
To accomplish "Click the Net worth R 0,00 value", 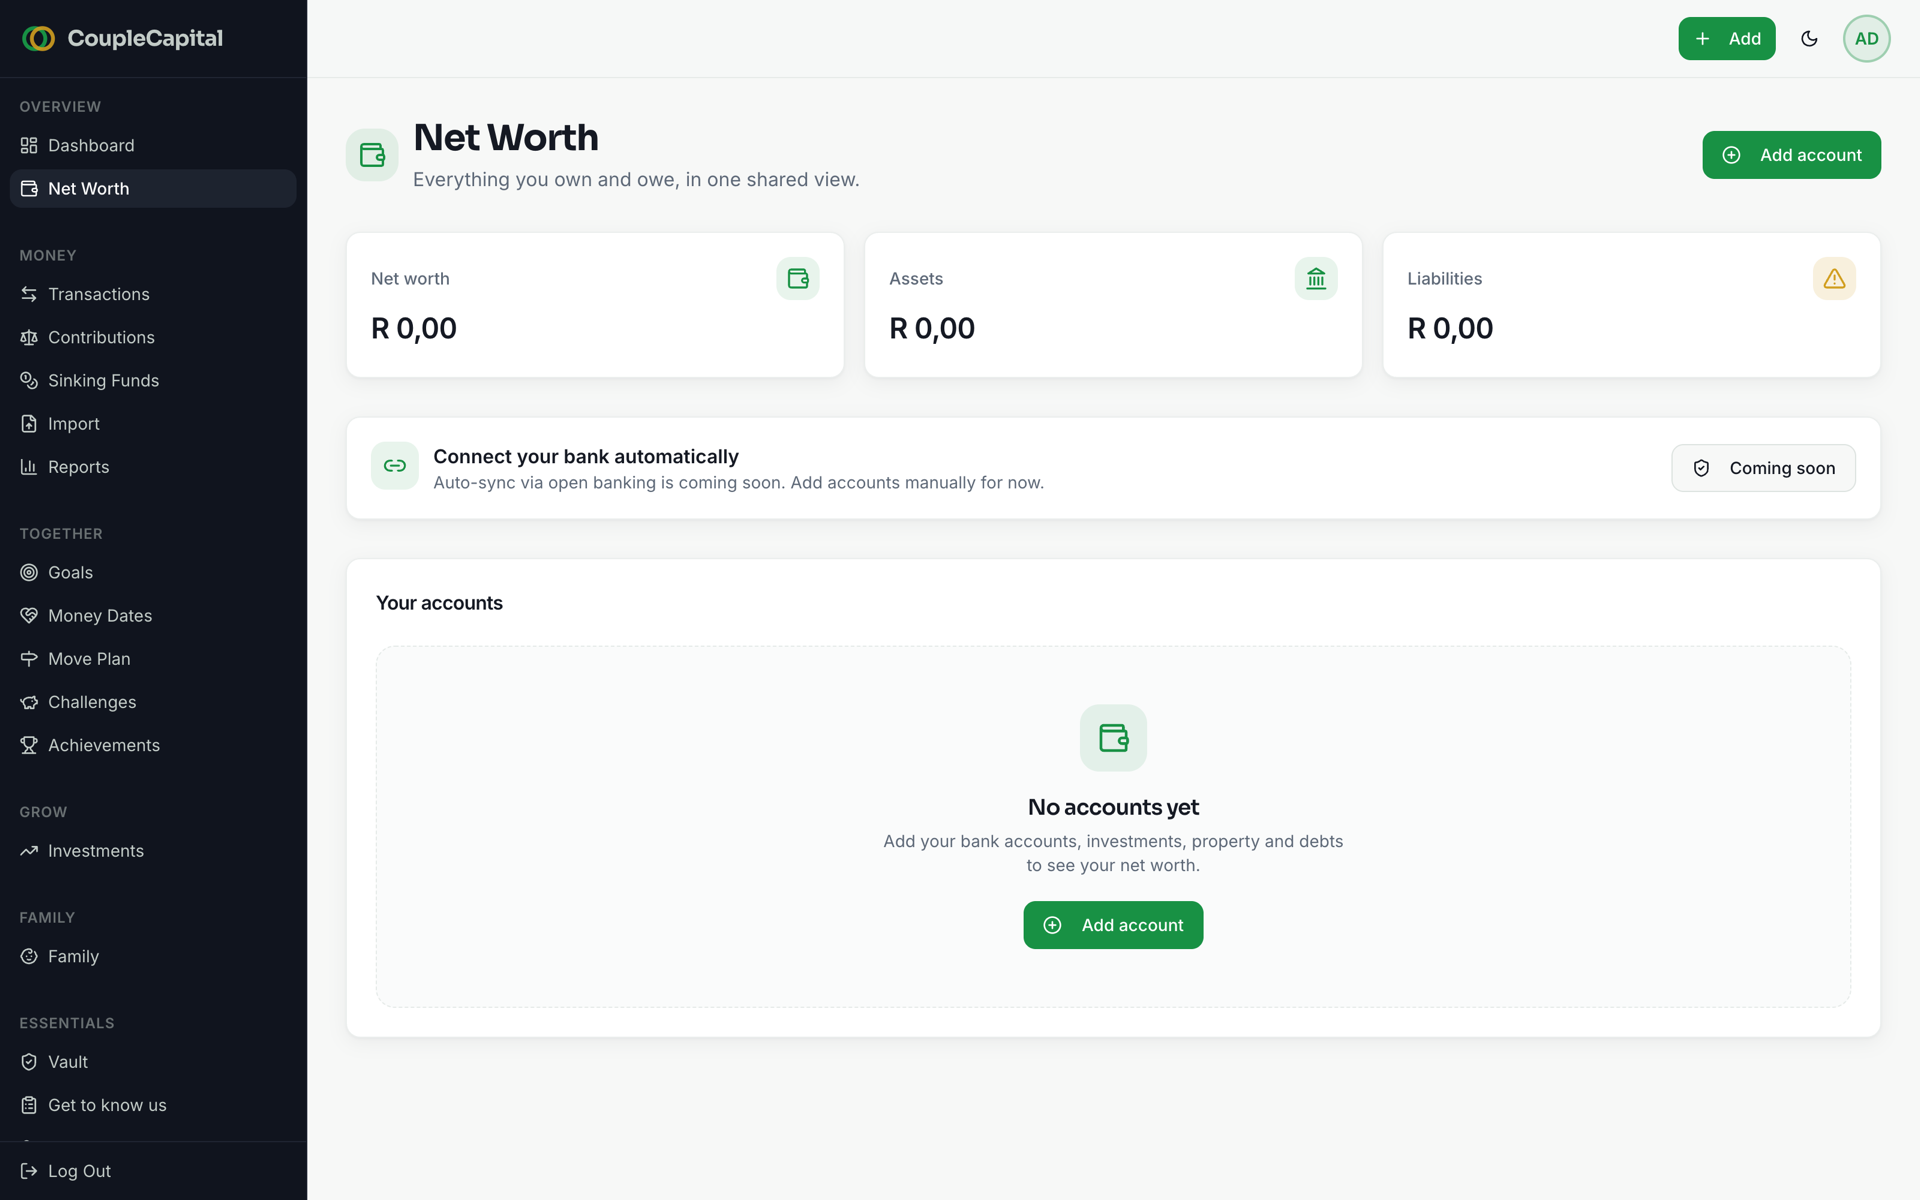I will [x=414, y=328].
